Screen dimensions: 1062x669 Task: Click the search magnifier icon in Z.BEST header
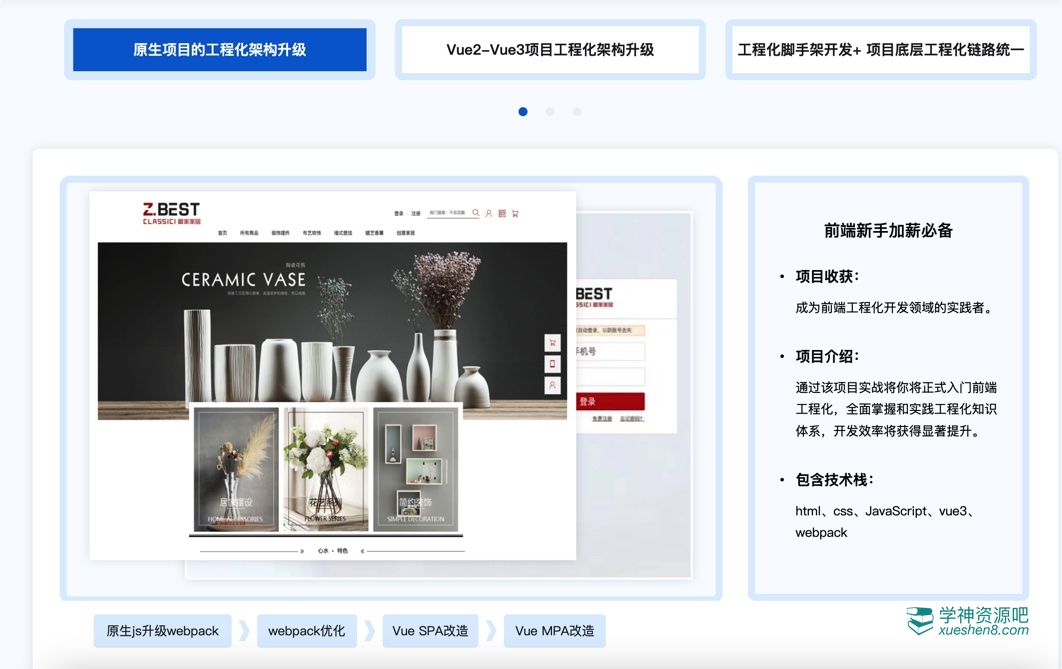(x=476, y=213)
